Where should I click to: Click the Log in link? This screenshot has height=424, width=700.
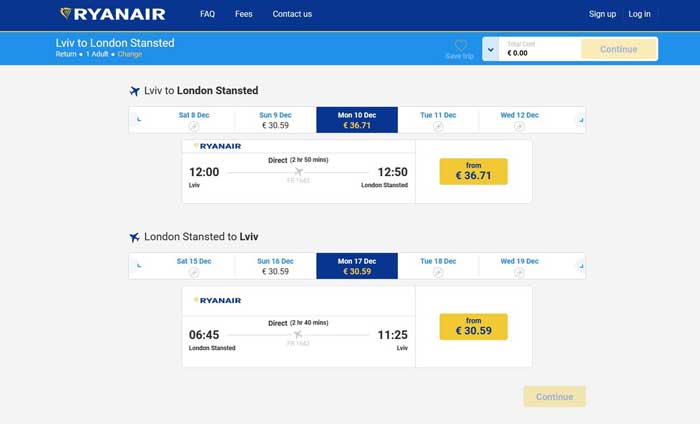coord(639,14)
